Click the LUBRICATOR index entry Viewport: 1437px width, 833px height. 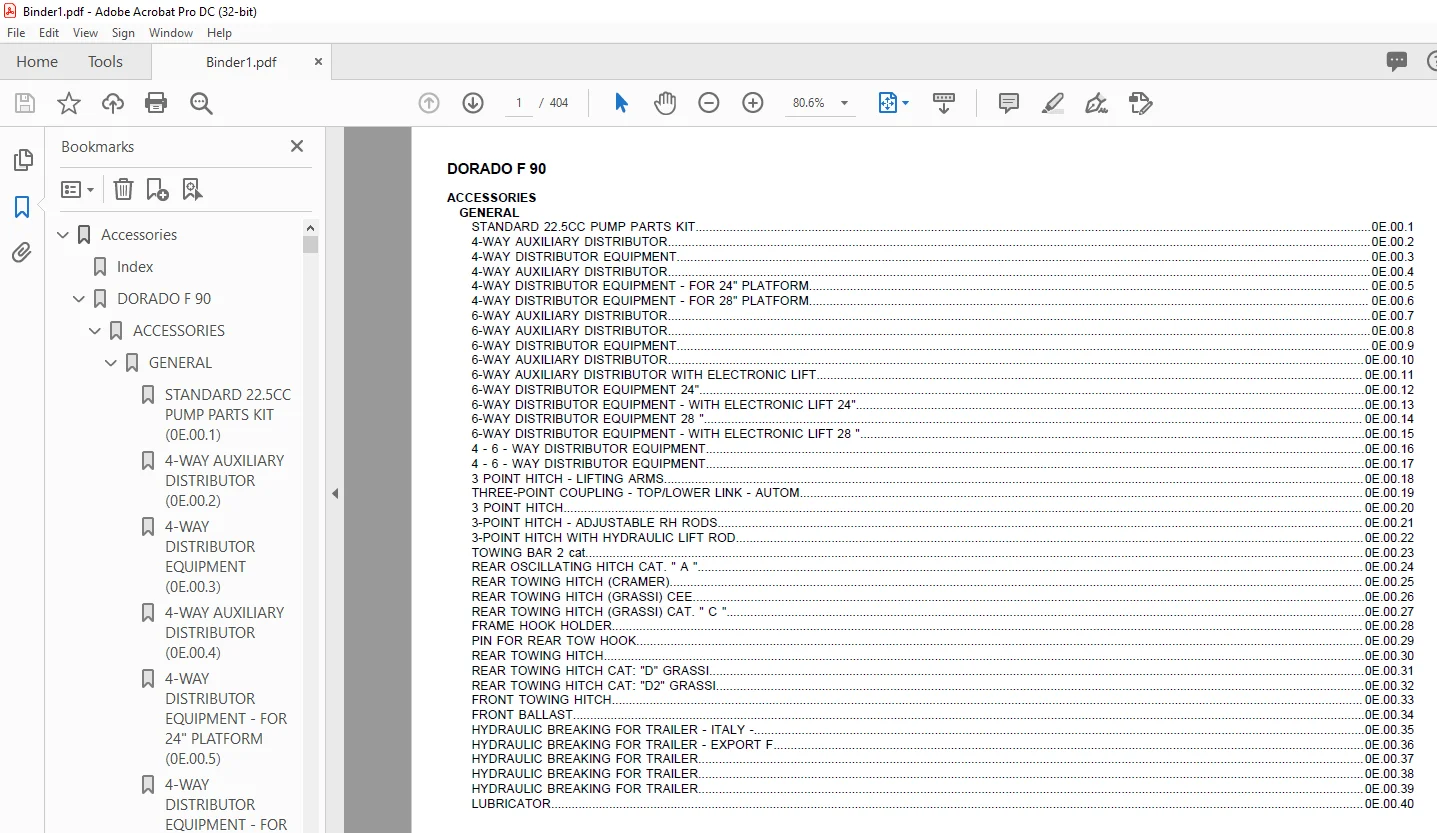click(942, 804)
